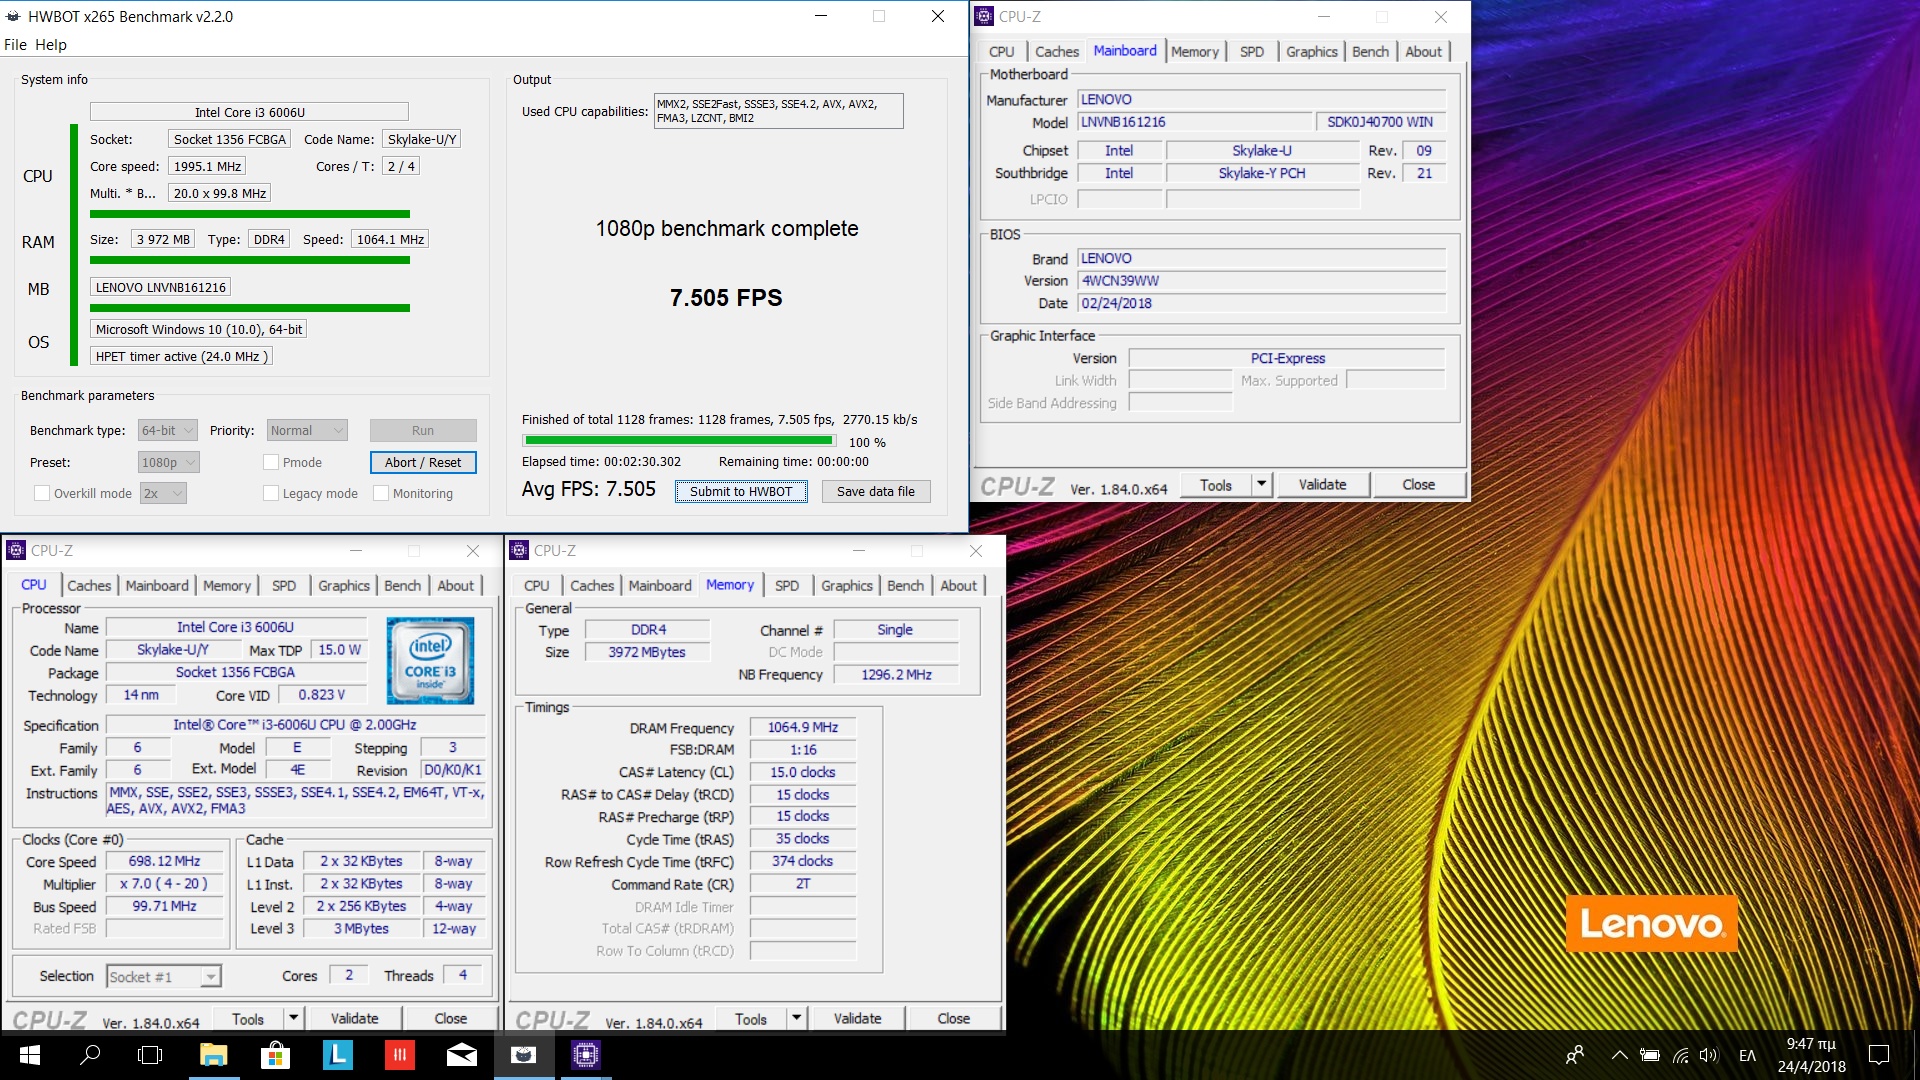Open Tools dropdown arrow in Memory CPU-Z
1920x1080 pixels.
coord(796,1019)
